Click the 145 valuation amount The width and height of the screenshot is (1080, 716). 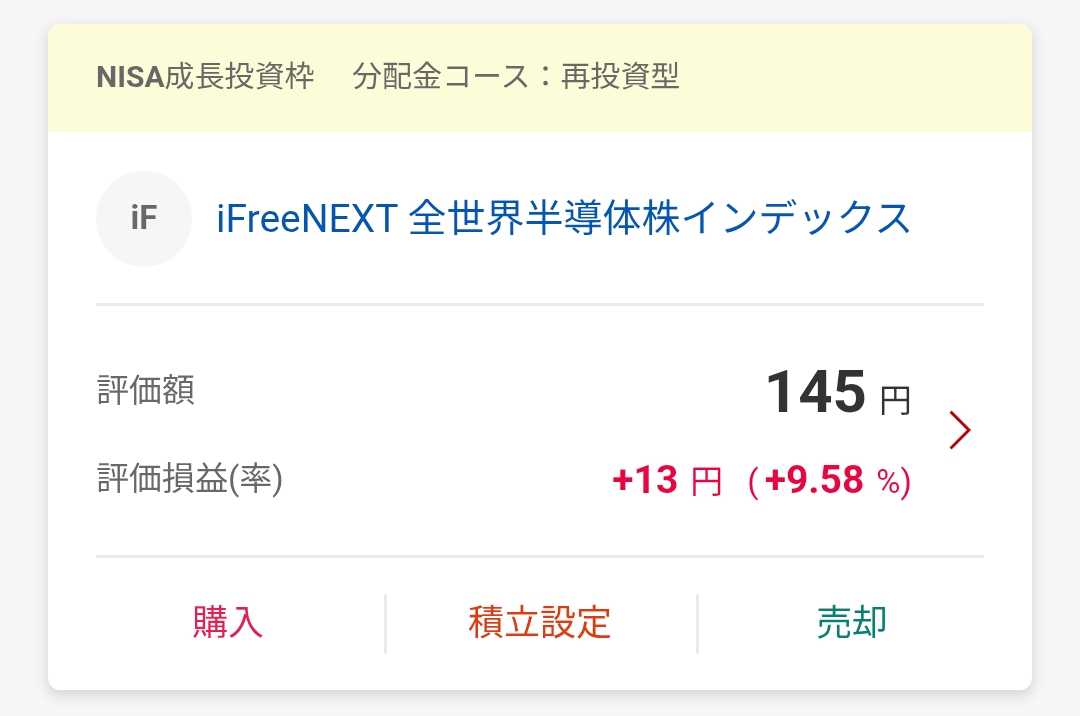tap(815, 391)
